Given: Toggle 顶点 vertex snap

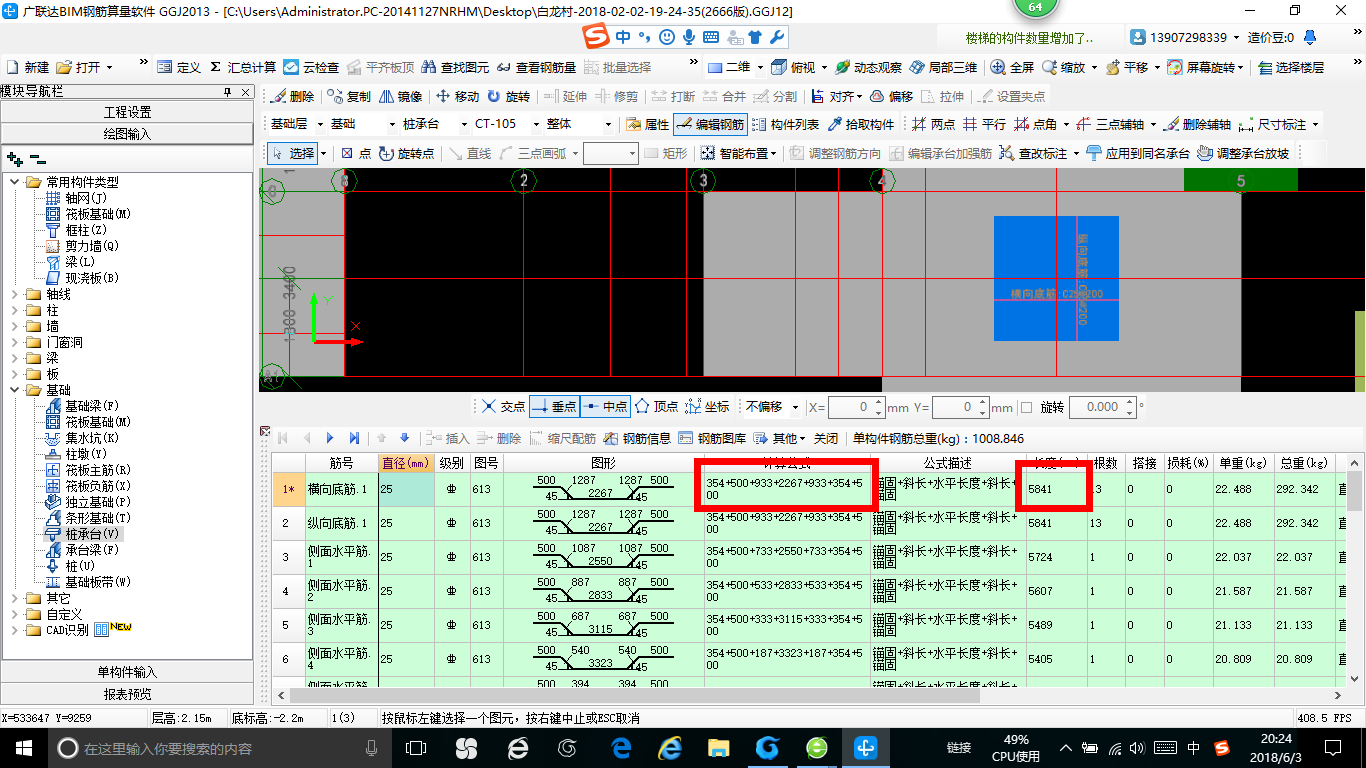Looking at the screenshot, I should point(656,407).
